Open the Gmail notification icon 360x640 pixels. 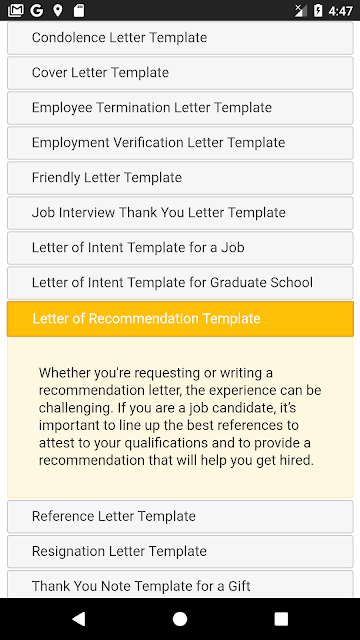(16, 11)
